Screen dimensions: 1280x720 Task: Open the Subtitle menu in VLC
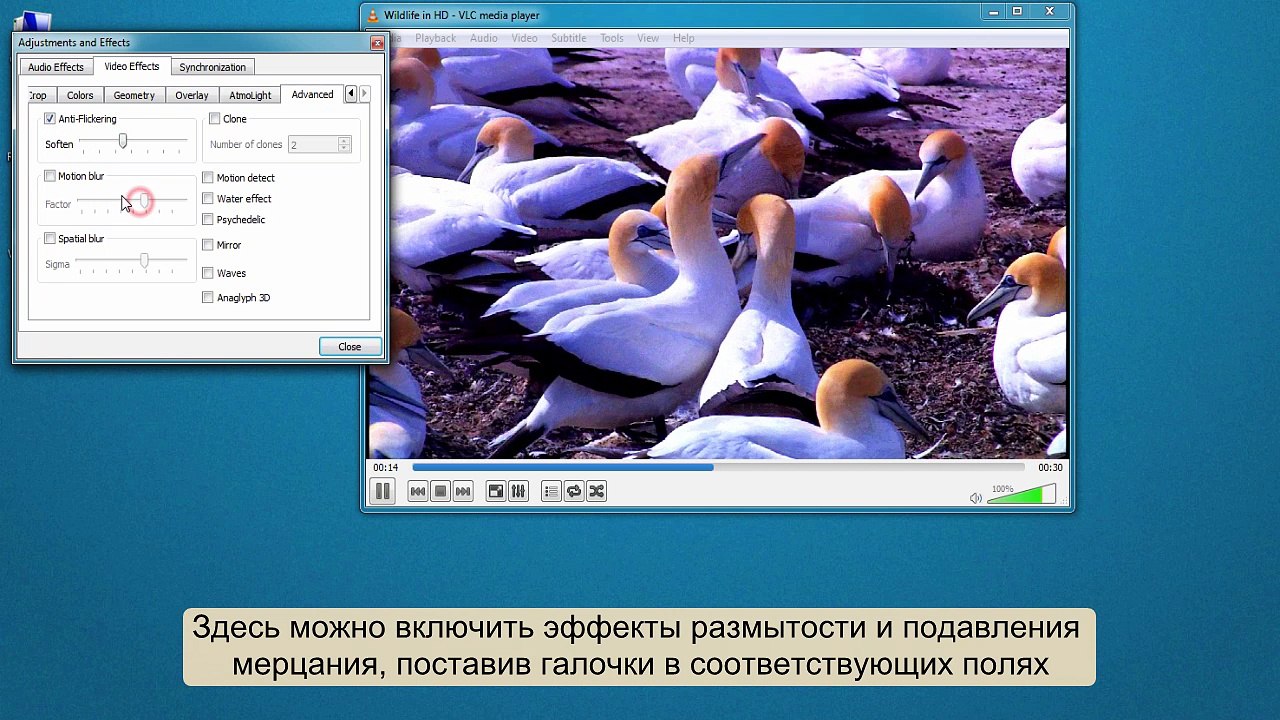[569, 38]
